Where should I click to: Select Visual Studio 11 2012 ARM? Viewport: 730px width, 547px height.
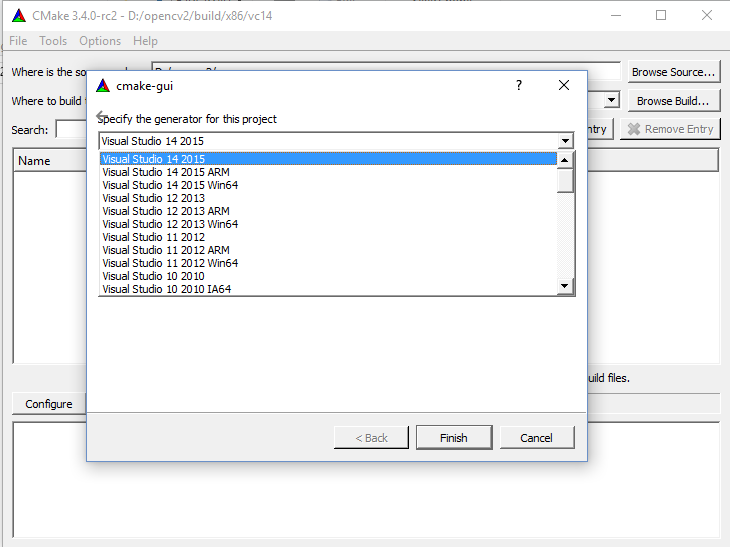click(x=328, y=250)
